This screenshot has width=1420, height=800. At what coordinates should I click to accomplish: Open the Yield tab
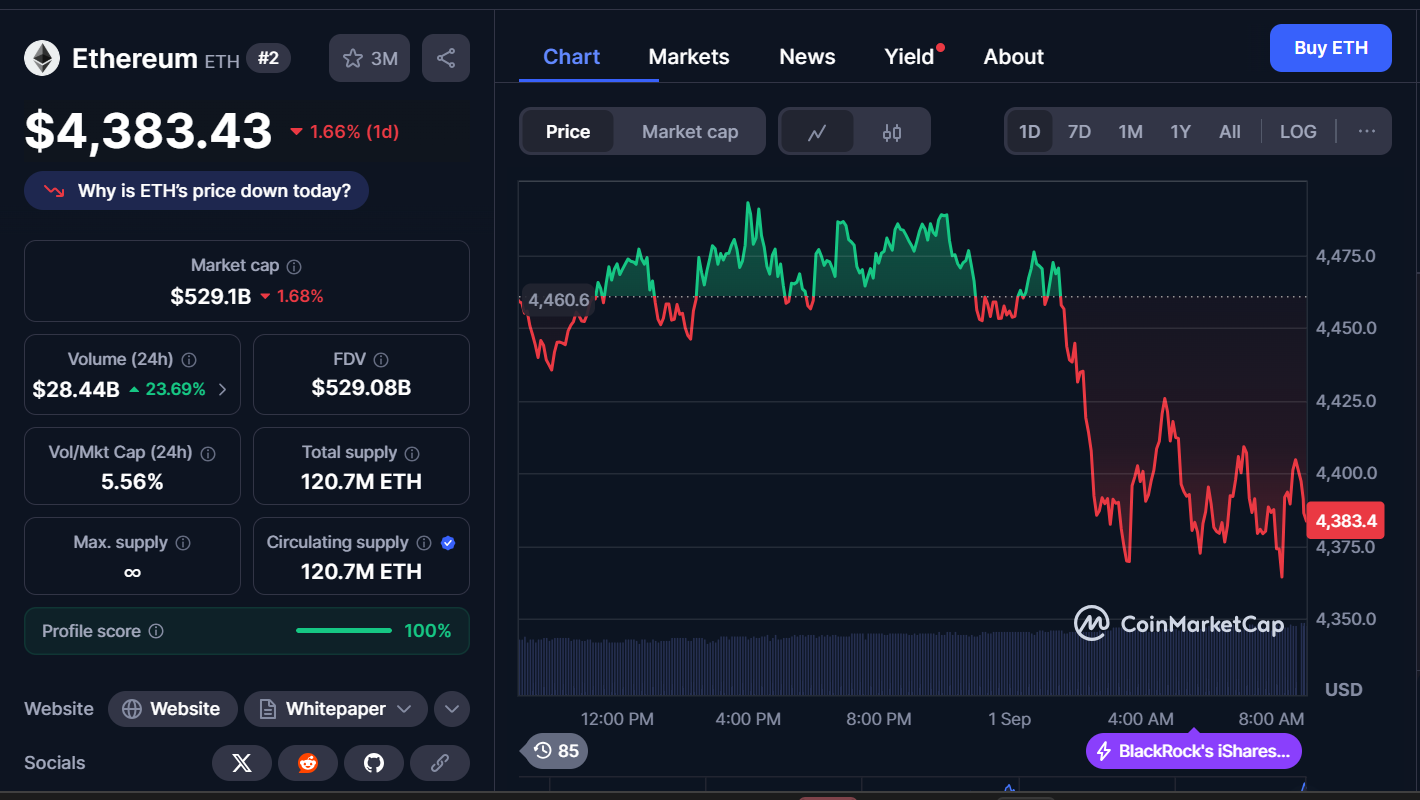(x=909, y=57)
